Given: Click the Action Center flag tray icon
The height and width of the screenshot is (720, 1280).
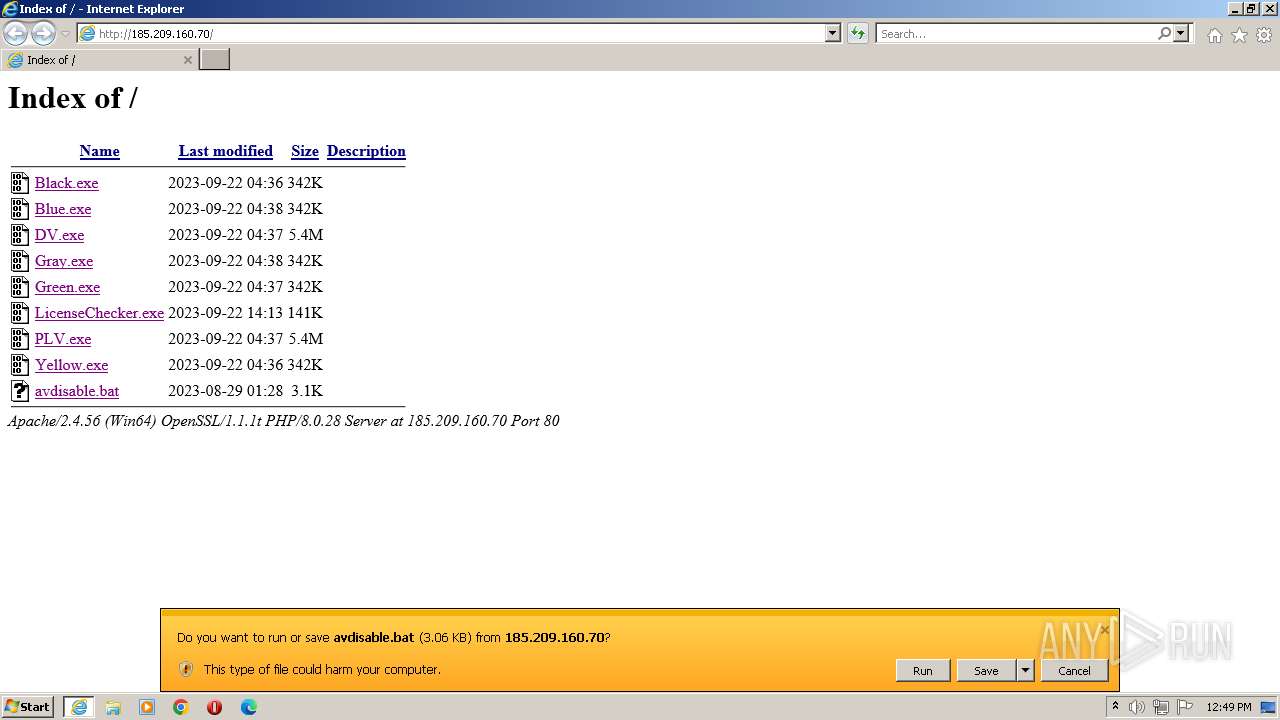Looking at the screenshot, I should pyautogui.click(x=1186, y=707).
